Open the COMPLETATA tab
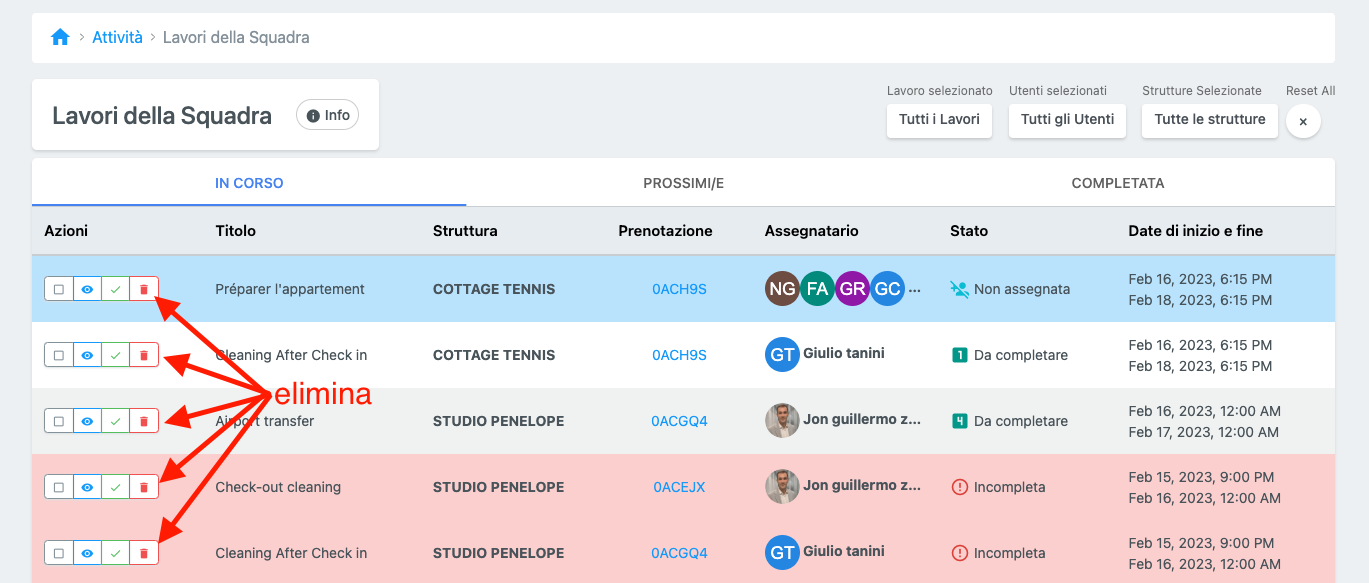 [1117, 183]
